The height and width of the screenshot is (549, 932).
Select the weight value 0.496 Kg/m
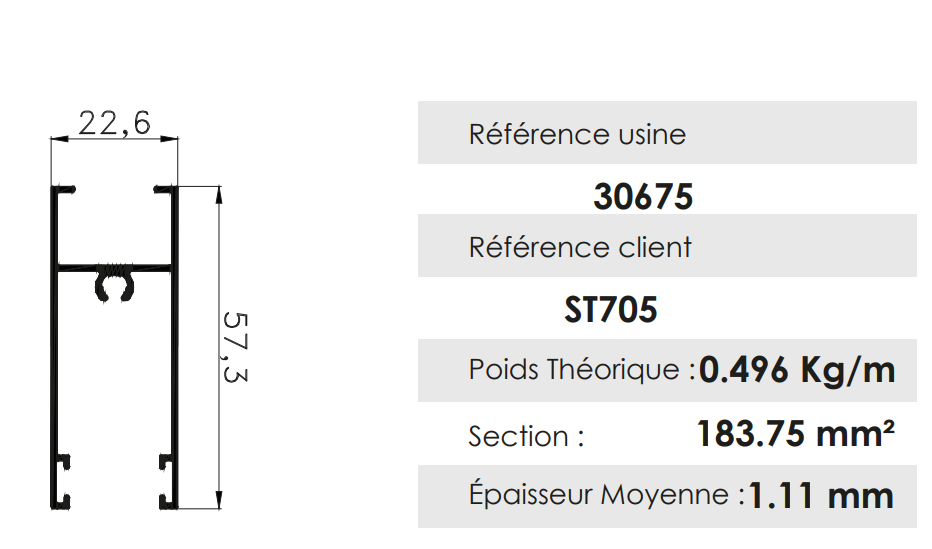pyautogui.click(x=797, y=370)
